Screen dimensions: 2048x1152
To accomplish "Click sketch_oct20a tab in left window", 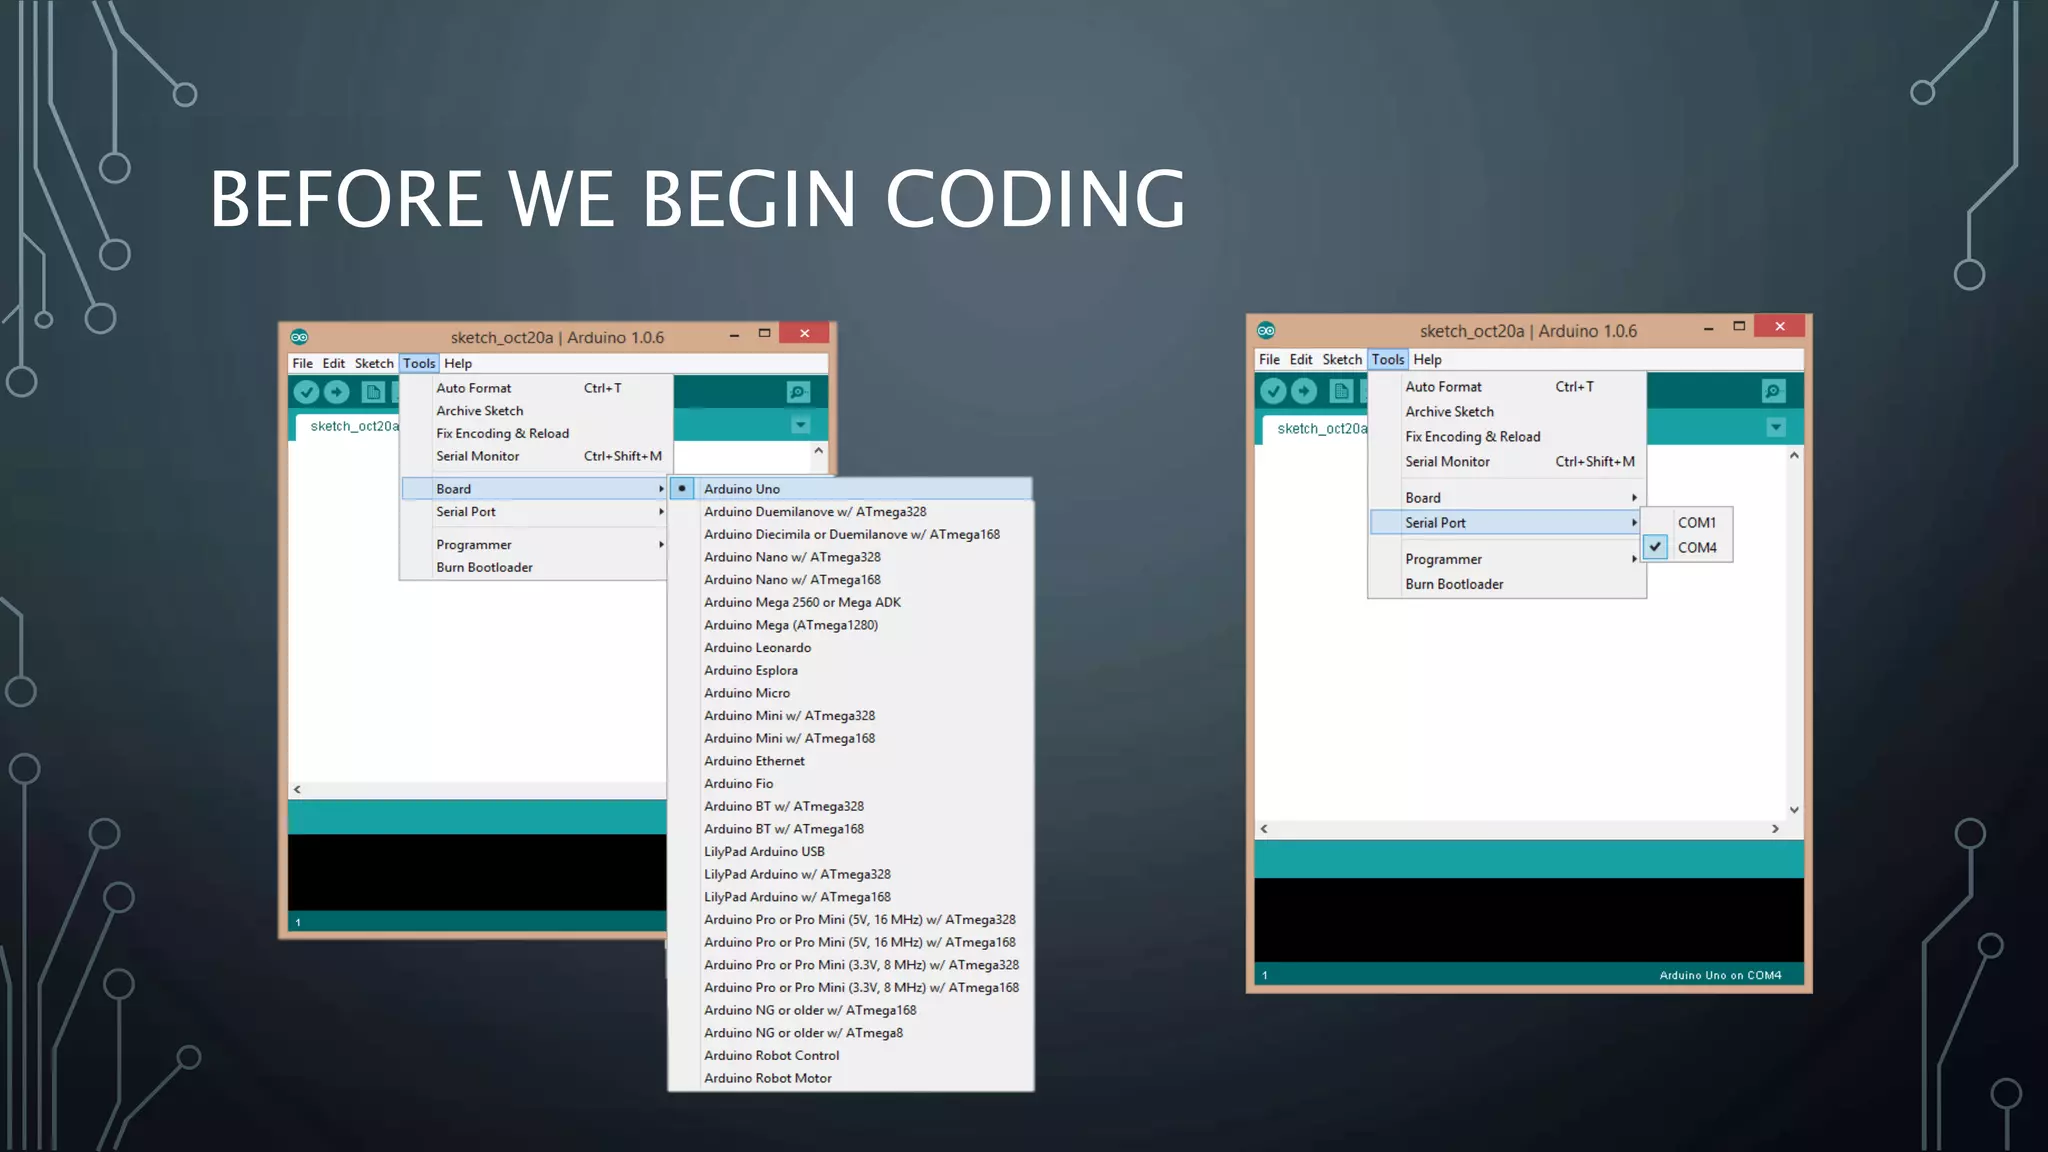I will click(x=347, y=426).
